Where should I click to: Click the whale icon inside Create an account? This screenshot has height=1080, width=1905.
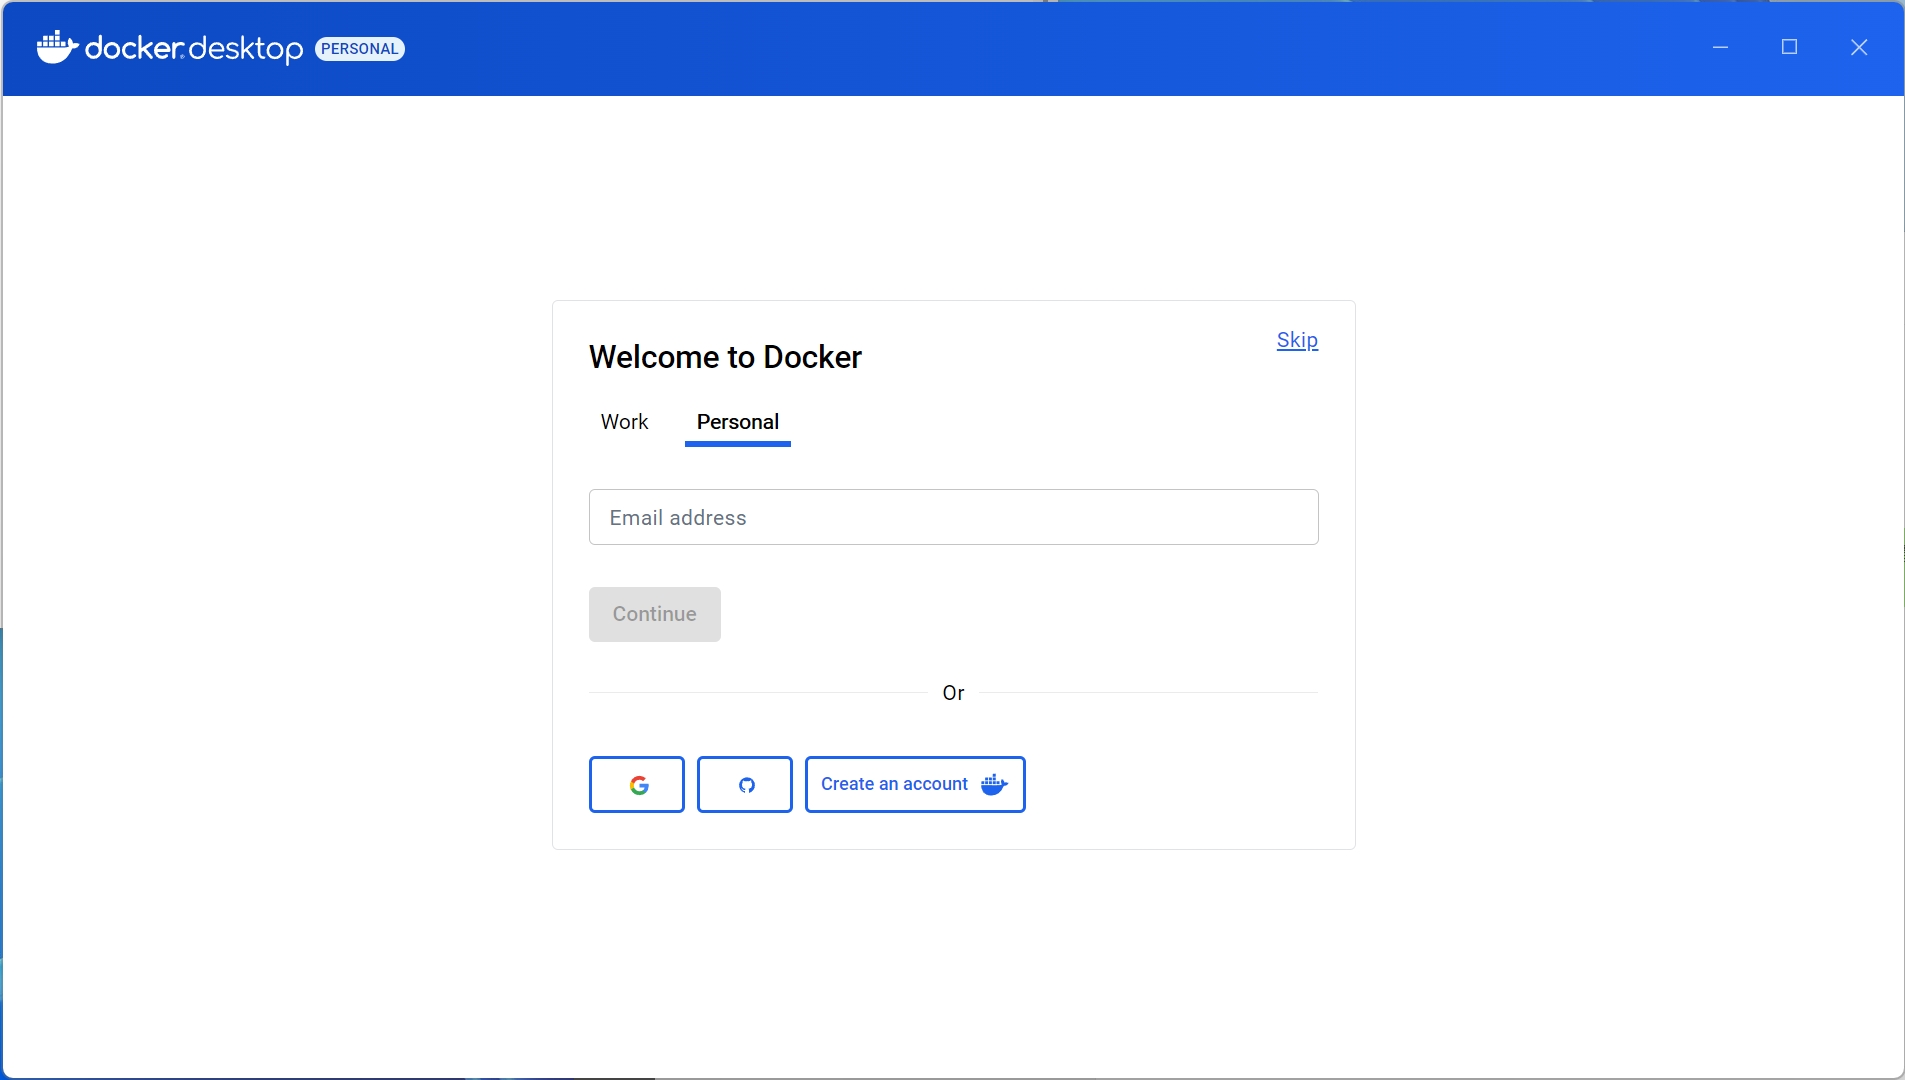[x=994, y=785]
